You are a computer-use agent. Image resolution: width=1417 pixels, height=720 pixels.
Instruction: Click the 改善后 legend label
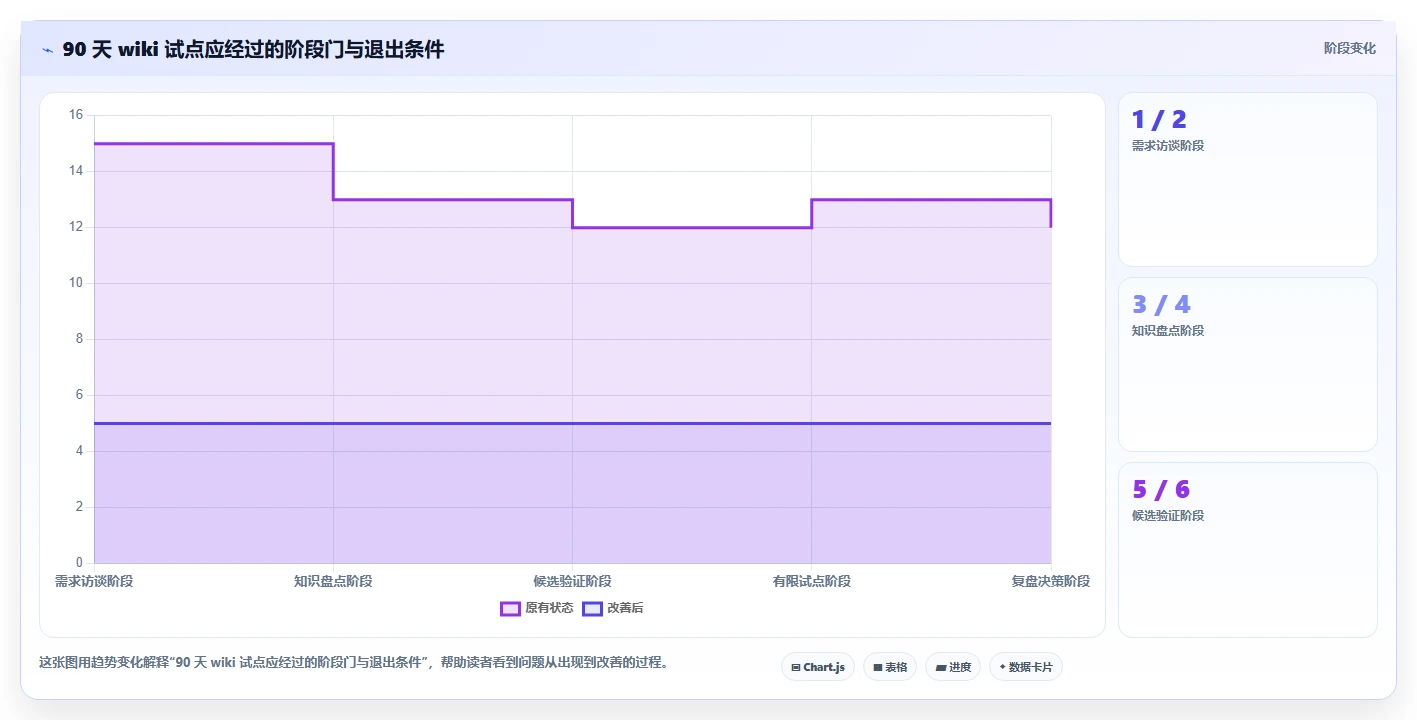pyautogui.click(x=625, y=608)
